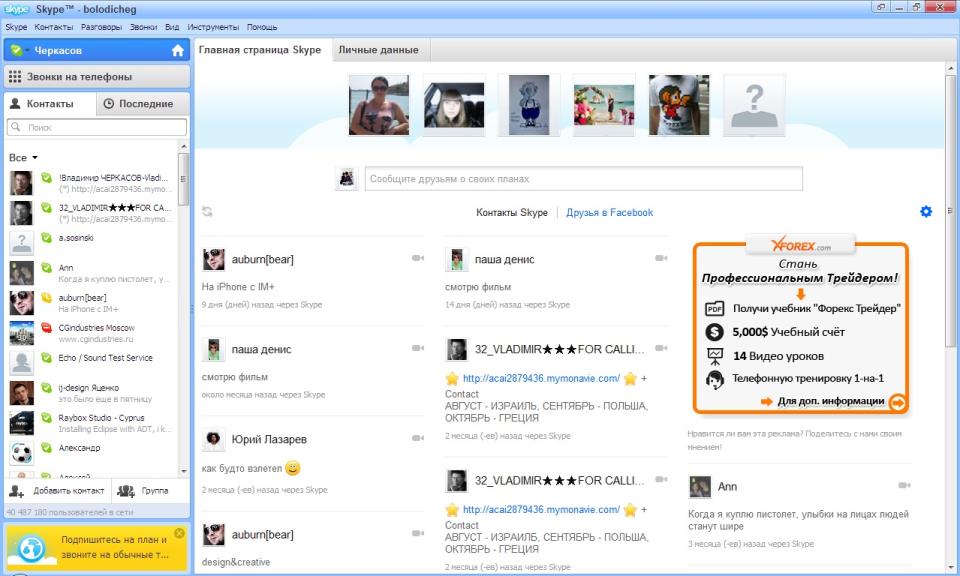This screenshot has width=960, height=576.
Task: Video call Юрий Лазарев via the camera icon
Action: click(x=418, y=438)
